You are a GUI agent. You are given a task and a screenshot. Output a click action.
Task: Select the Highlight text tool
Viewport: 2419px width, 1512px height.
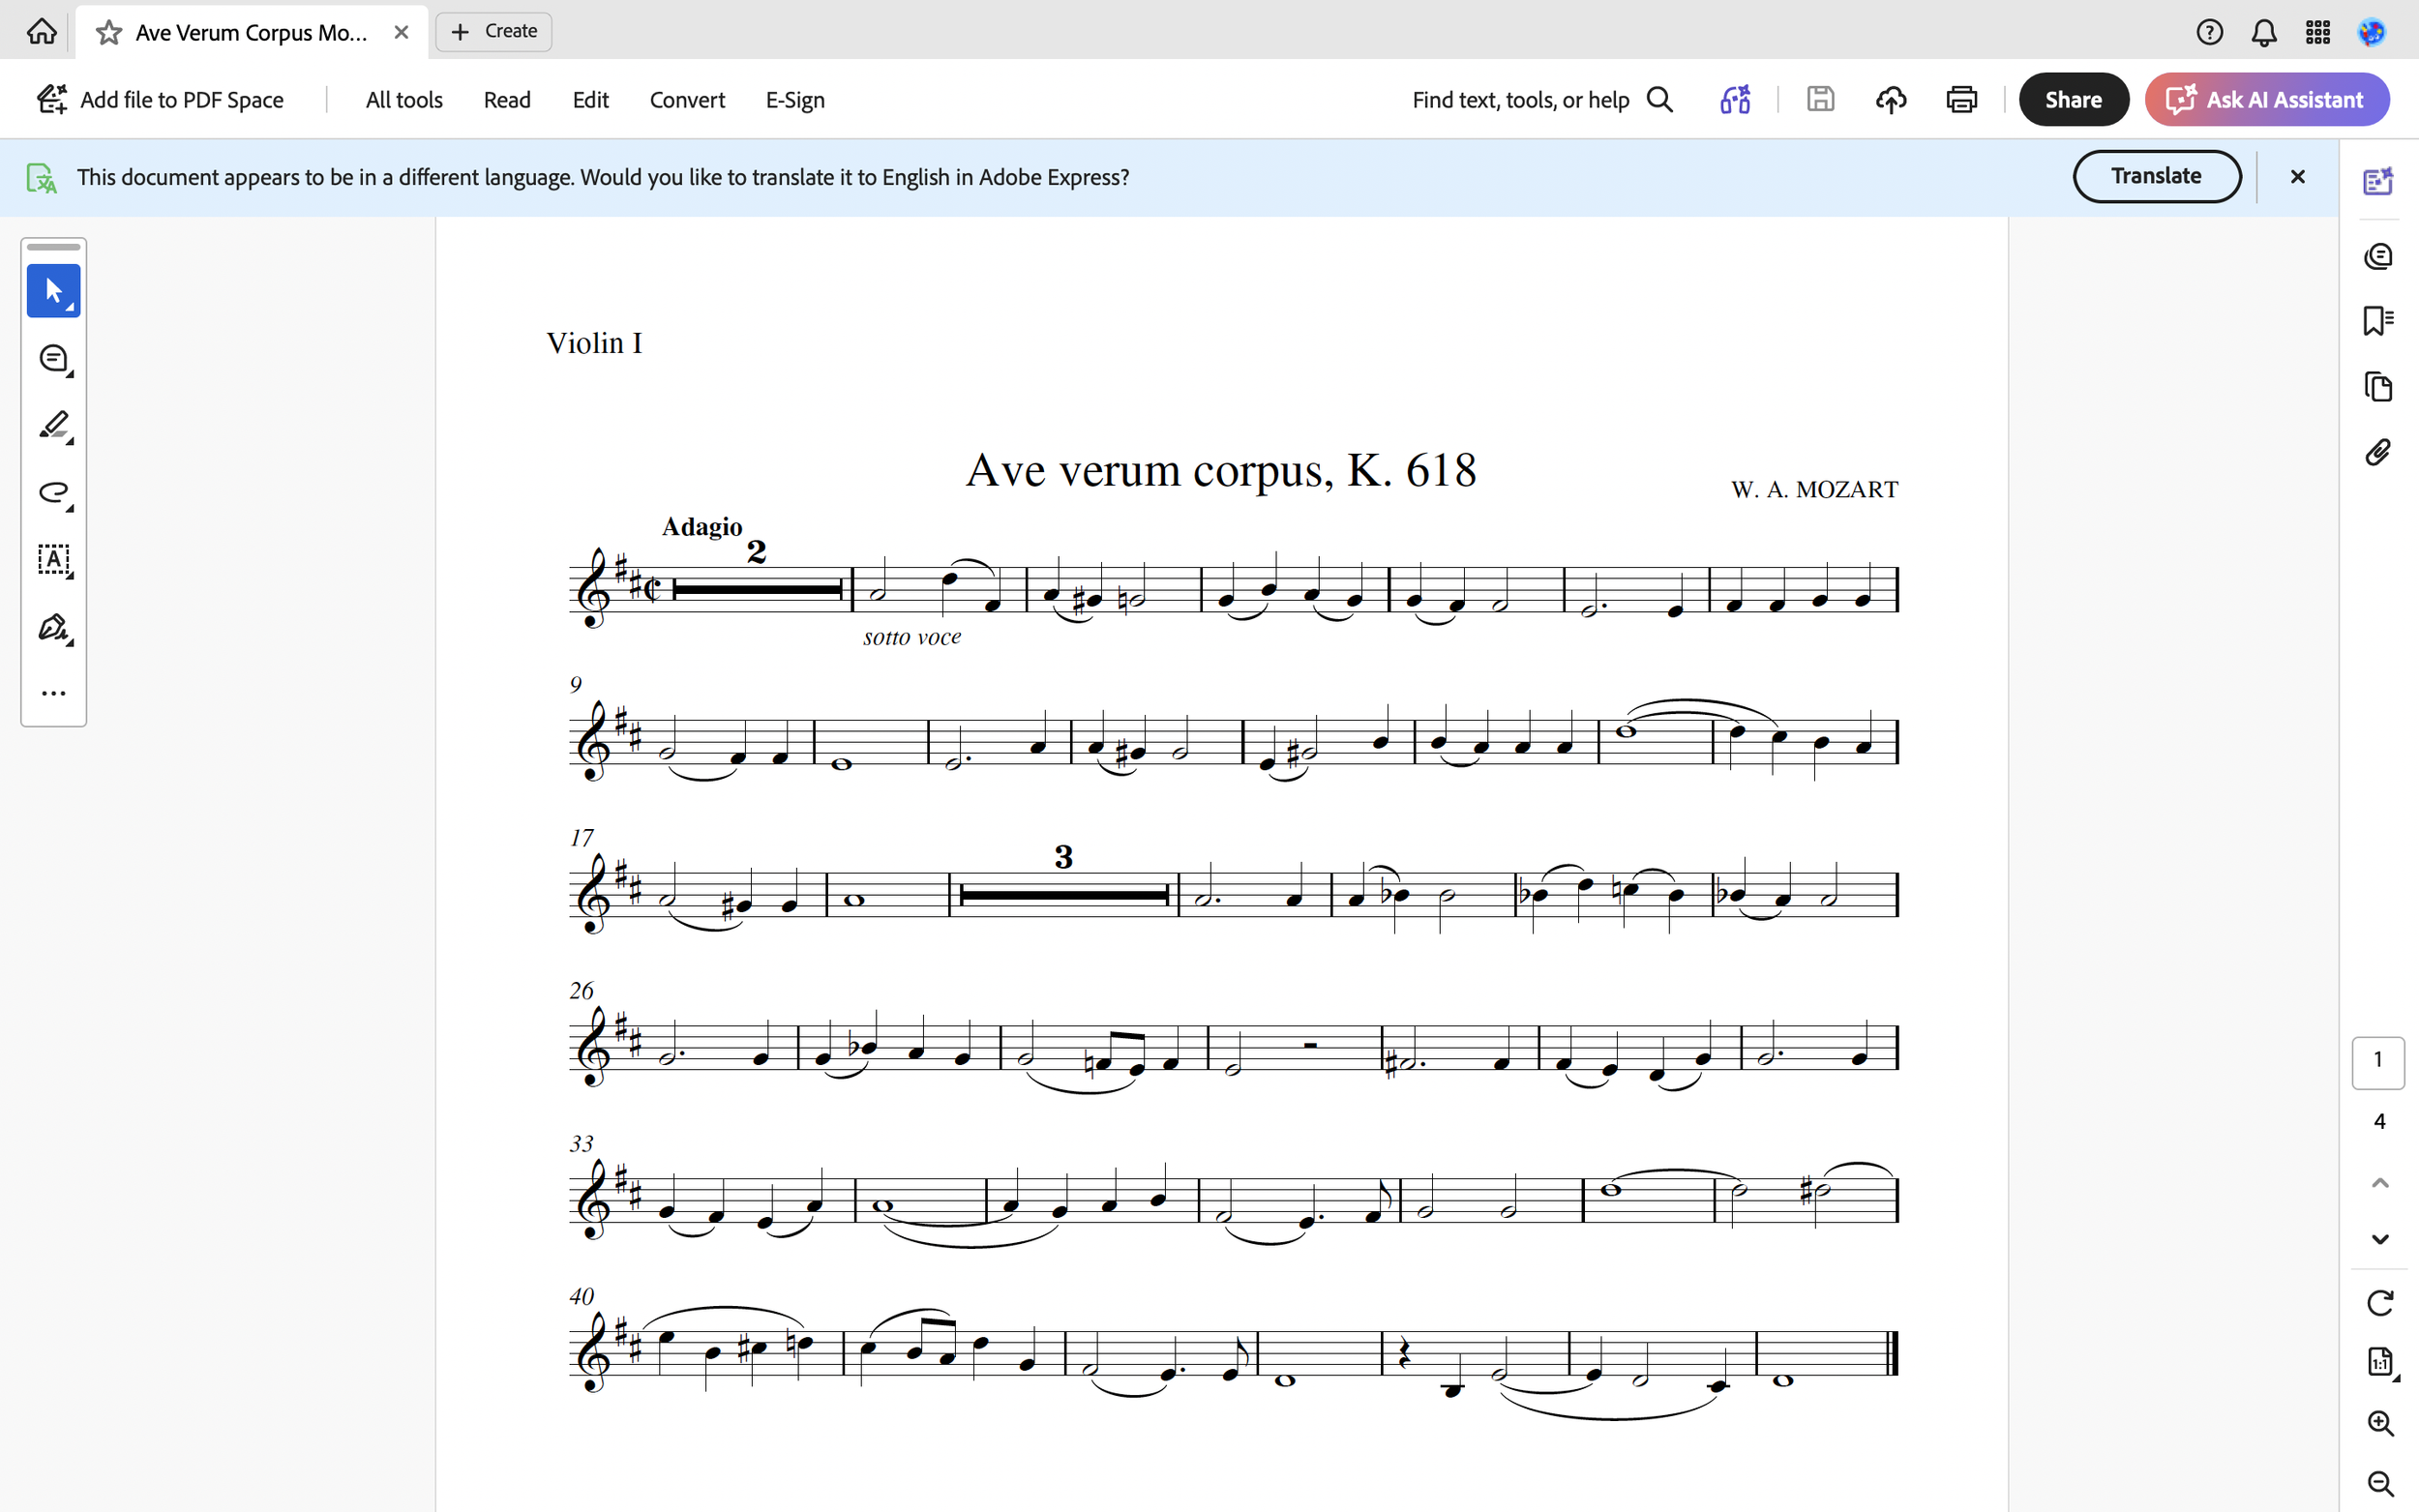[54, 426]
